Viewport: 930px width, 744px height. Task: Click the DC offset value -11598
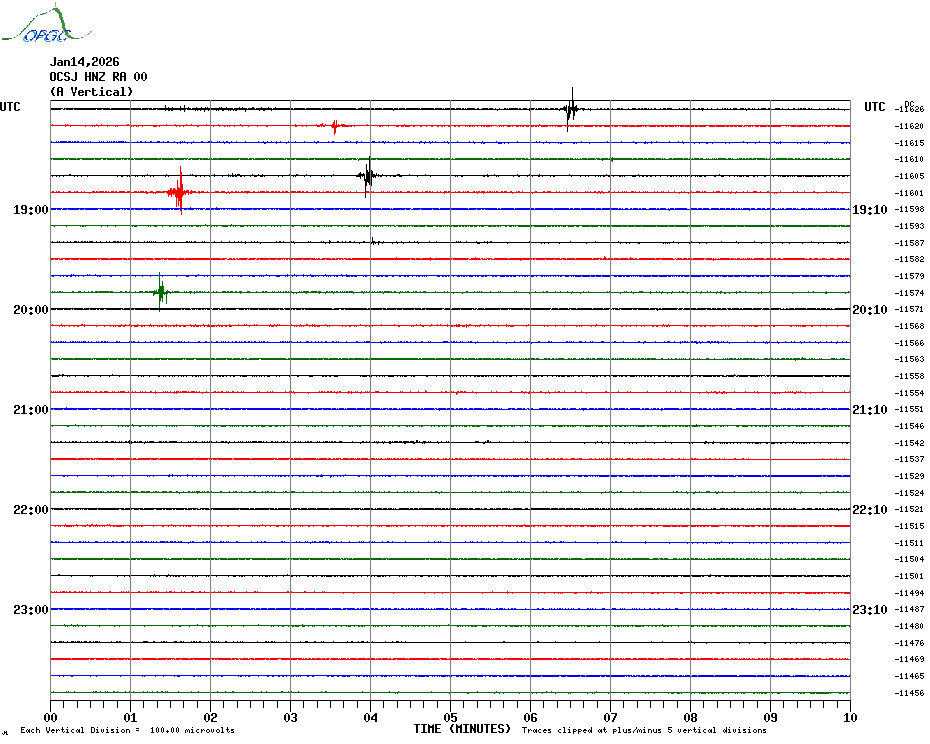pyautogui.click(x=909, y=209)
